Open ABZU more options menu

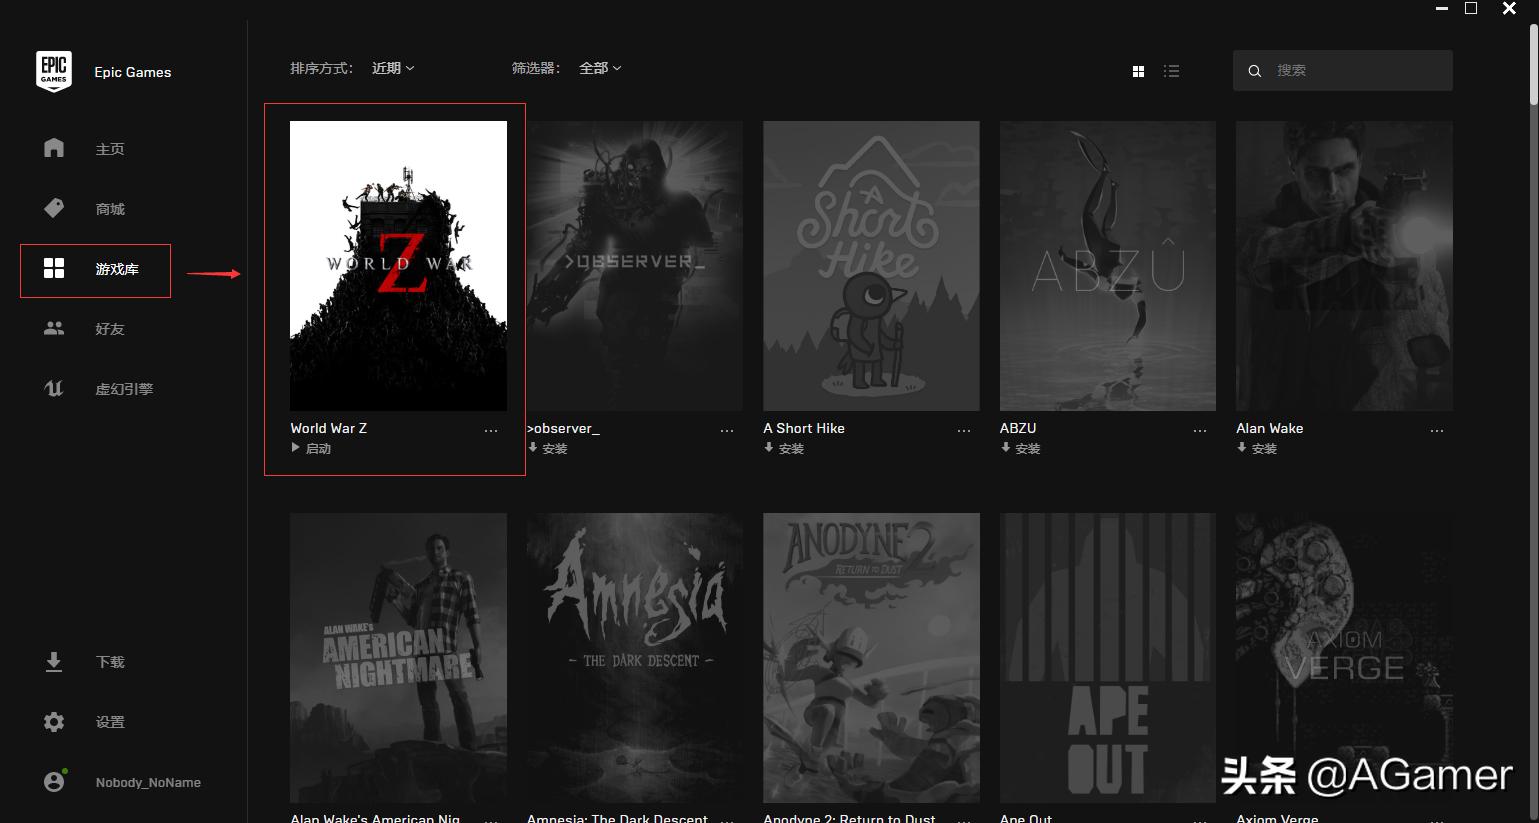click(1200, 430)
